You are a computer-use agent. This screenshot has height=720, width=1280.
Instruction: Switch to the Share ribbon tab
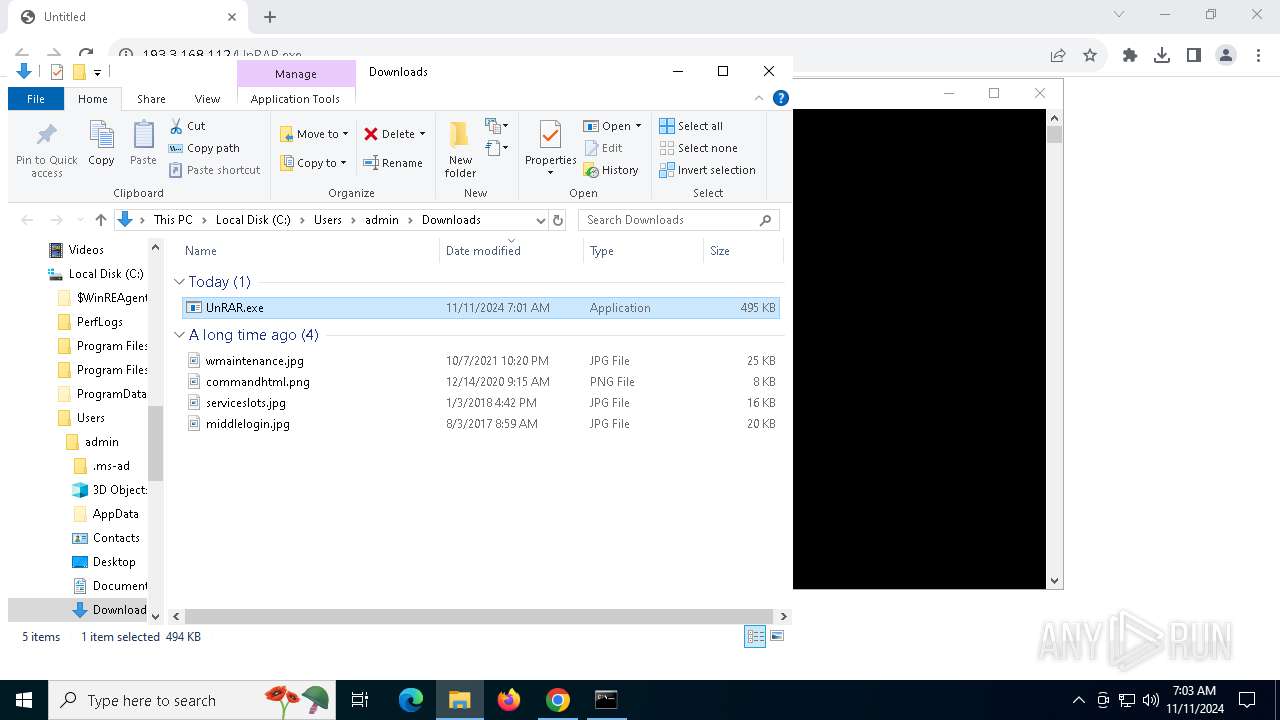coord(151,99)
